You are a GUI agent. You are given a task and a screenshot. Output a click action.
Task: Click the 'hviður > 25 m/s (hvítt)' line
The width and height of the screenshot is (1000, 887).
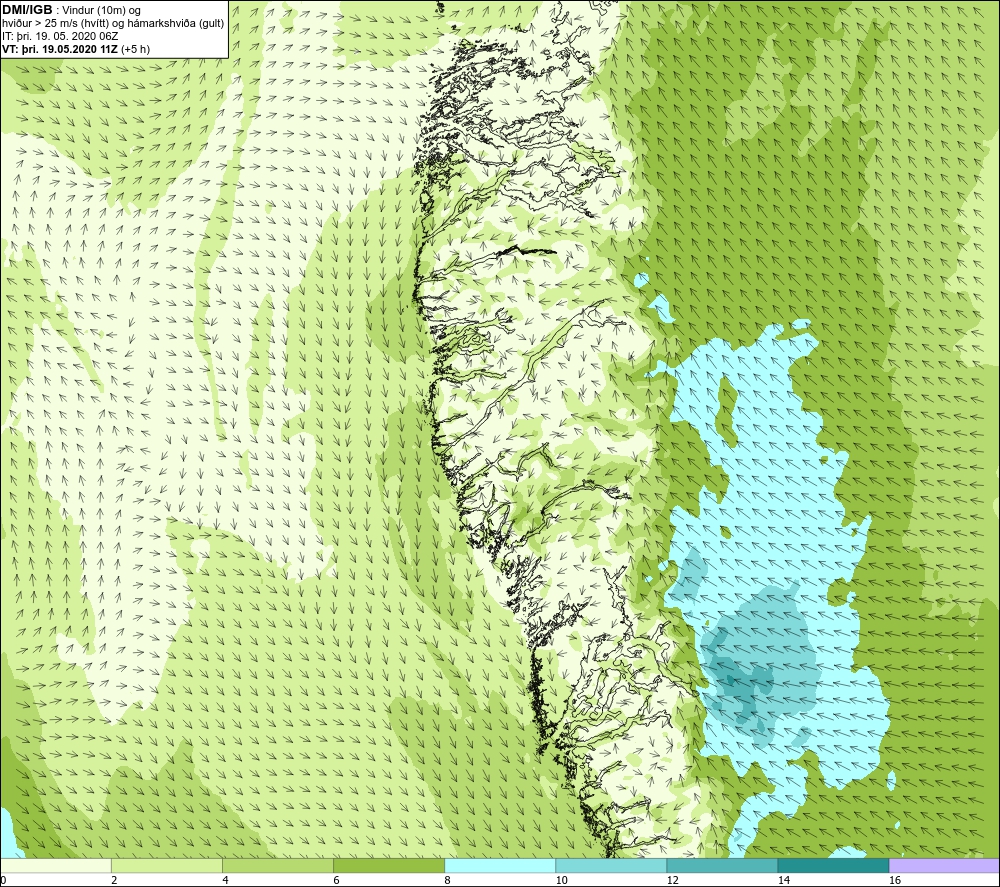point(54,24)
